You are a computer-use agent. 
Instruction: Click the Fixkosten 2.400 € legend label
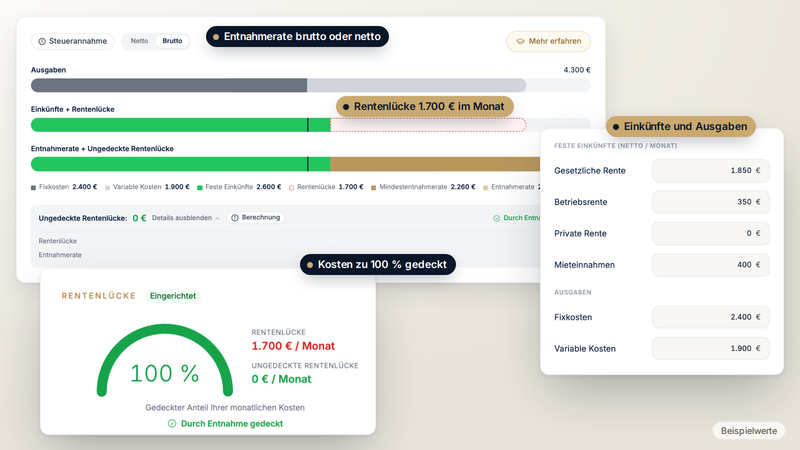click(x=68, y=187)
